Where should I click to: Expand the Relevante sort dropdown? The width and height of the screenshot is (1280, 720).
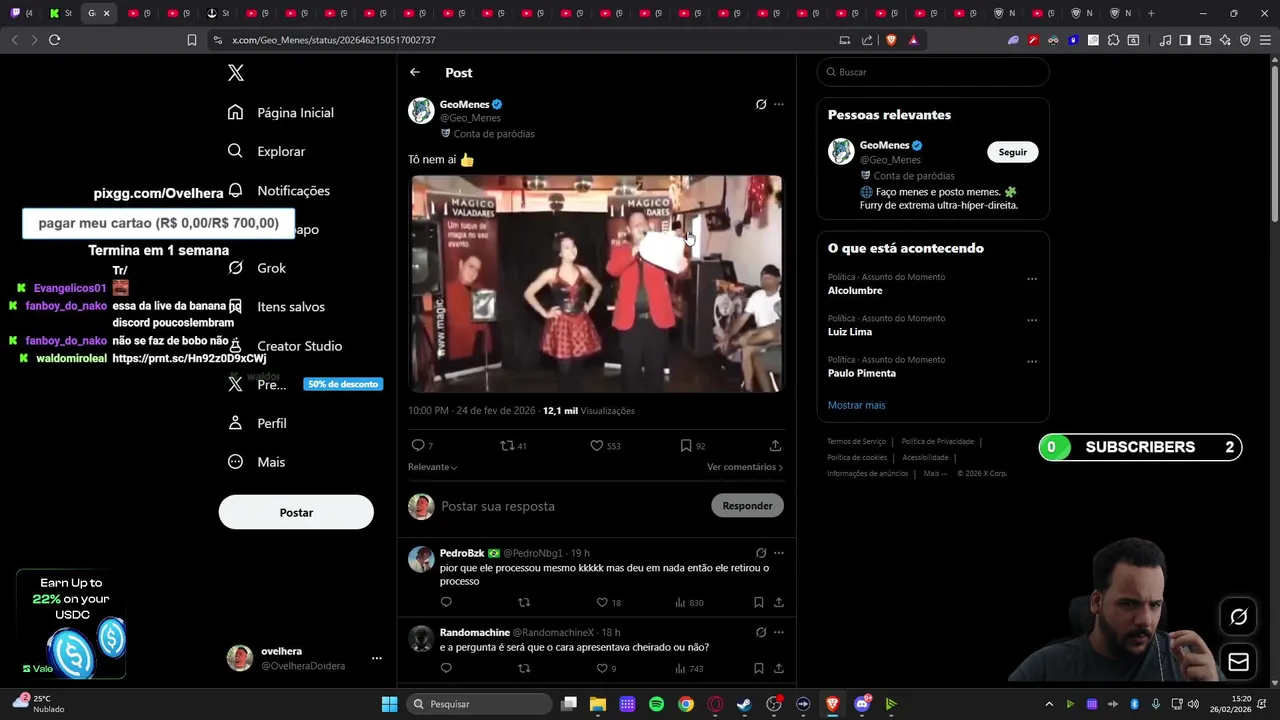point(433,467)
